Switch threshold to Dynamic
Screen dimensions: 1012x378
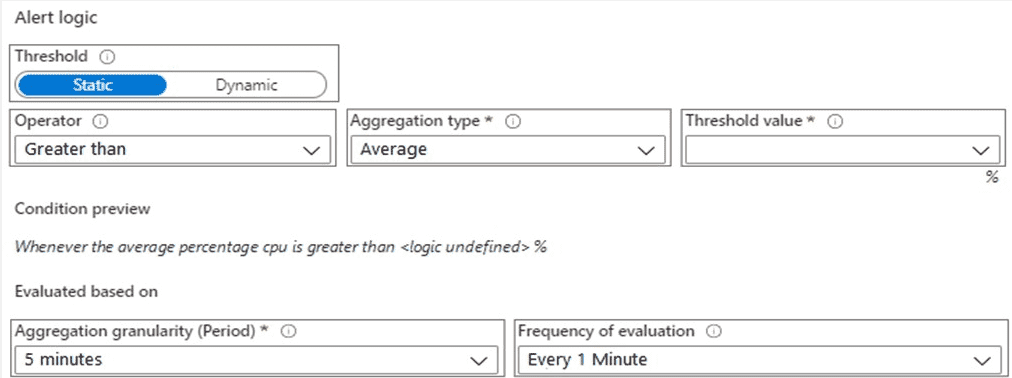(x=247, y=85)
